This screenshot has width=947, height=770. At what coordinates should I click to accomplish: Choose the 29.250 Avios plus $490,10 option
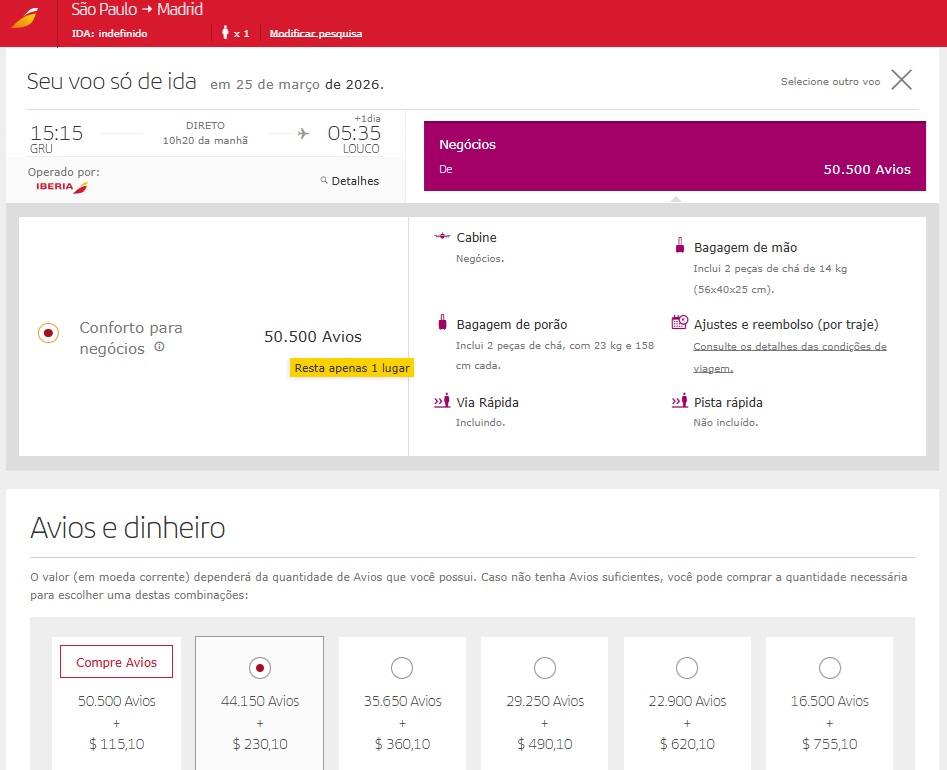coord(544,667)
